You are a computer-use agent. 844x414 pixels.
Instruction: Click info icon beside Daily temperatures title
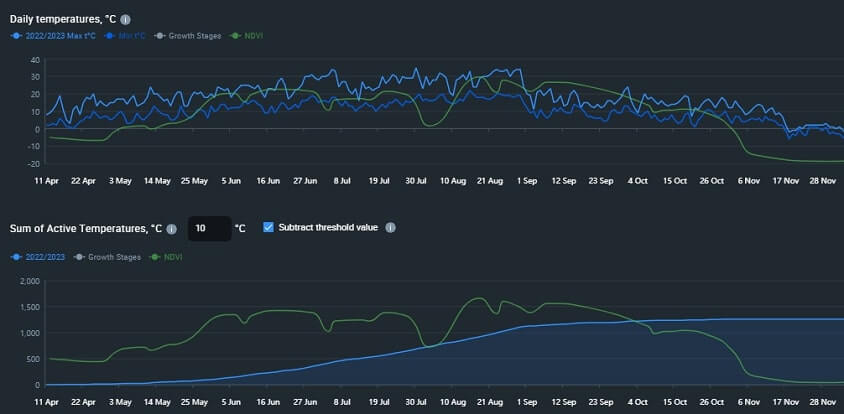click(x=125, y=19)
